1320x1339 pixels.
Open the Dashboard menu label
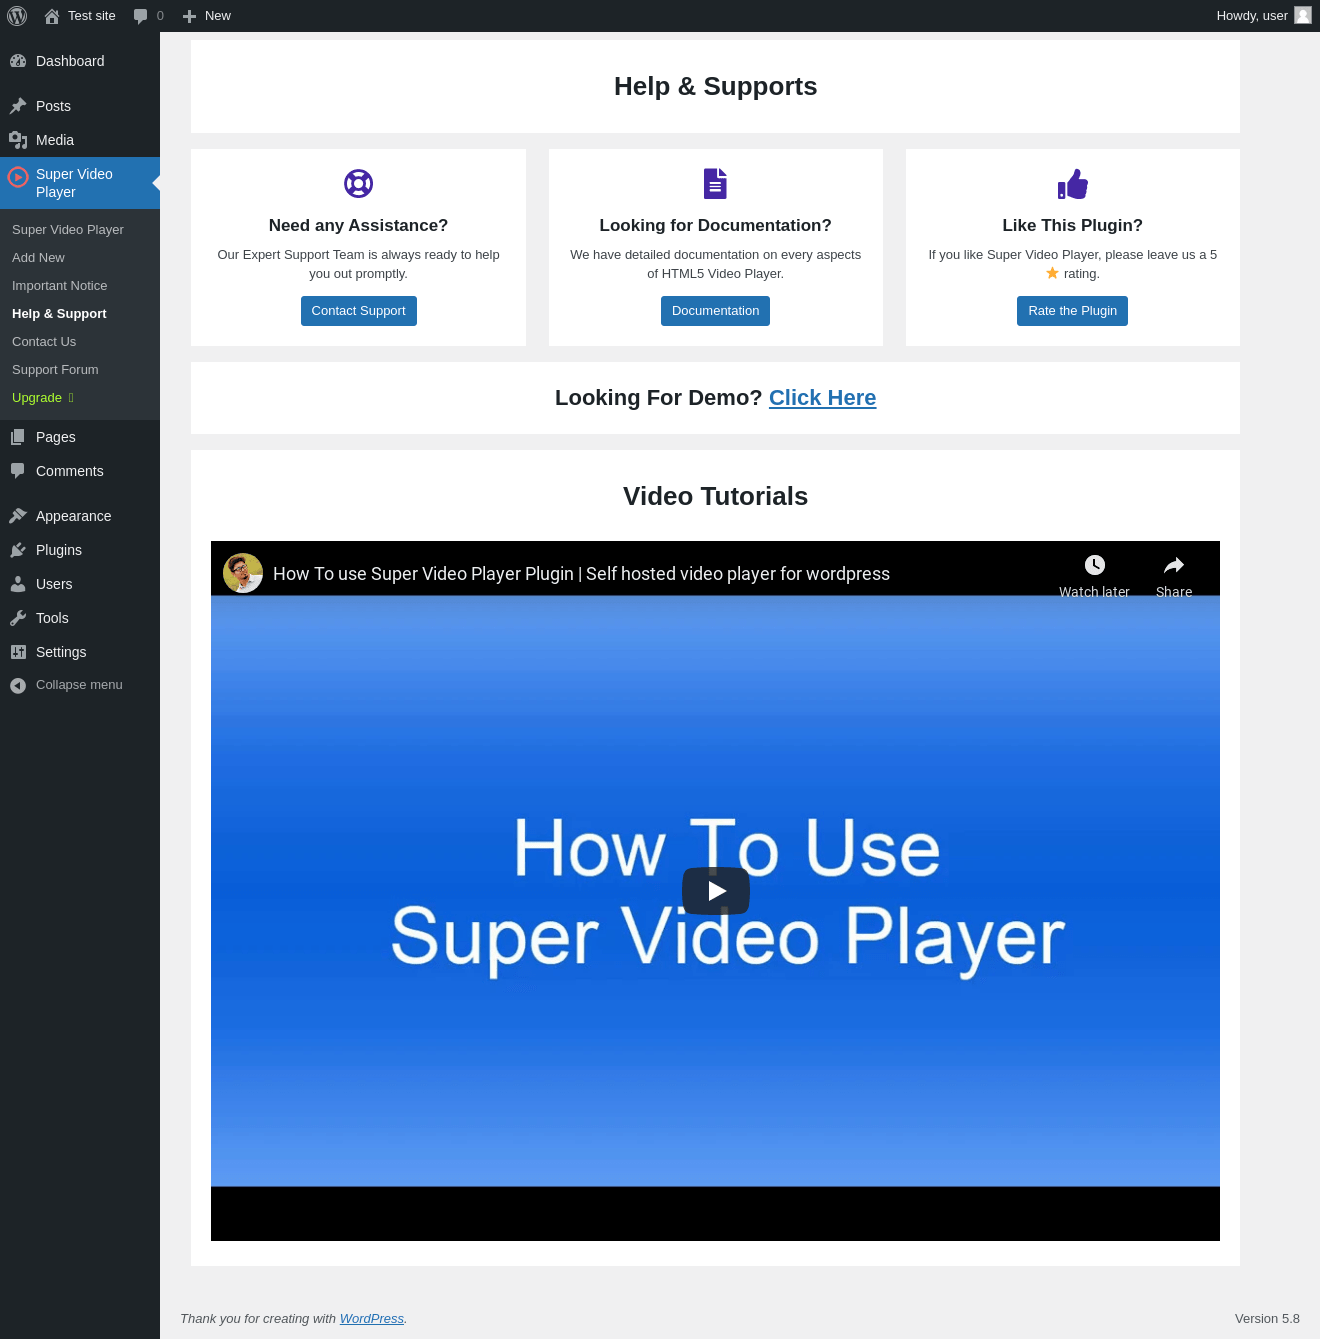pos(70,61)
